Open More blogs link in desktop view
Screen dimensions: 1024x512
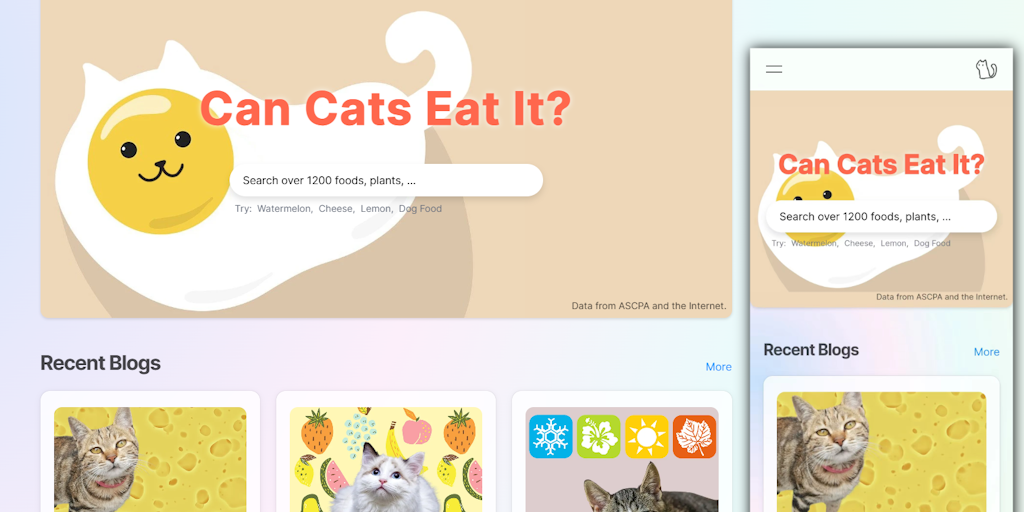pos(718,367)
